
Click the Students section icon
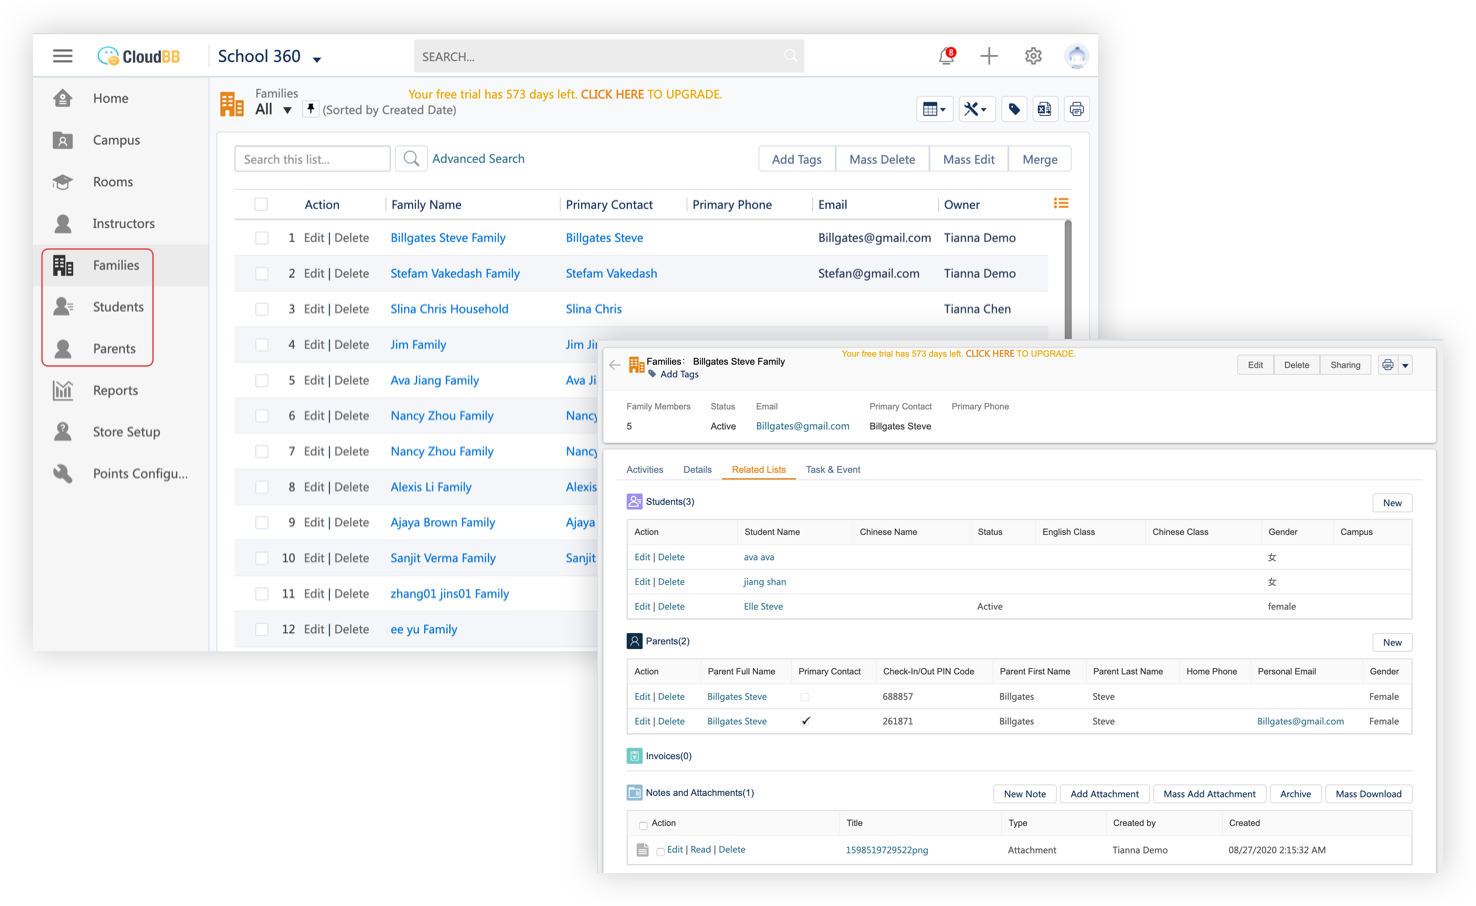634,501
